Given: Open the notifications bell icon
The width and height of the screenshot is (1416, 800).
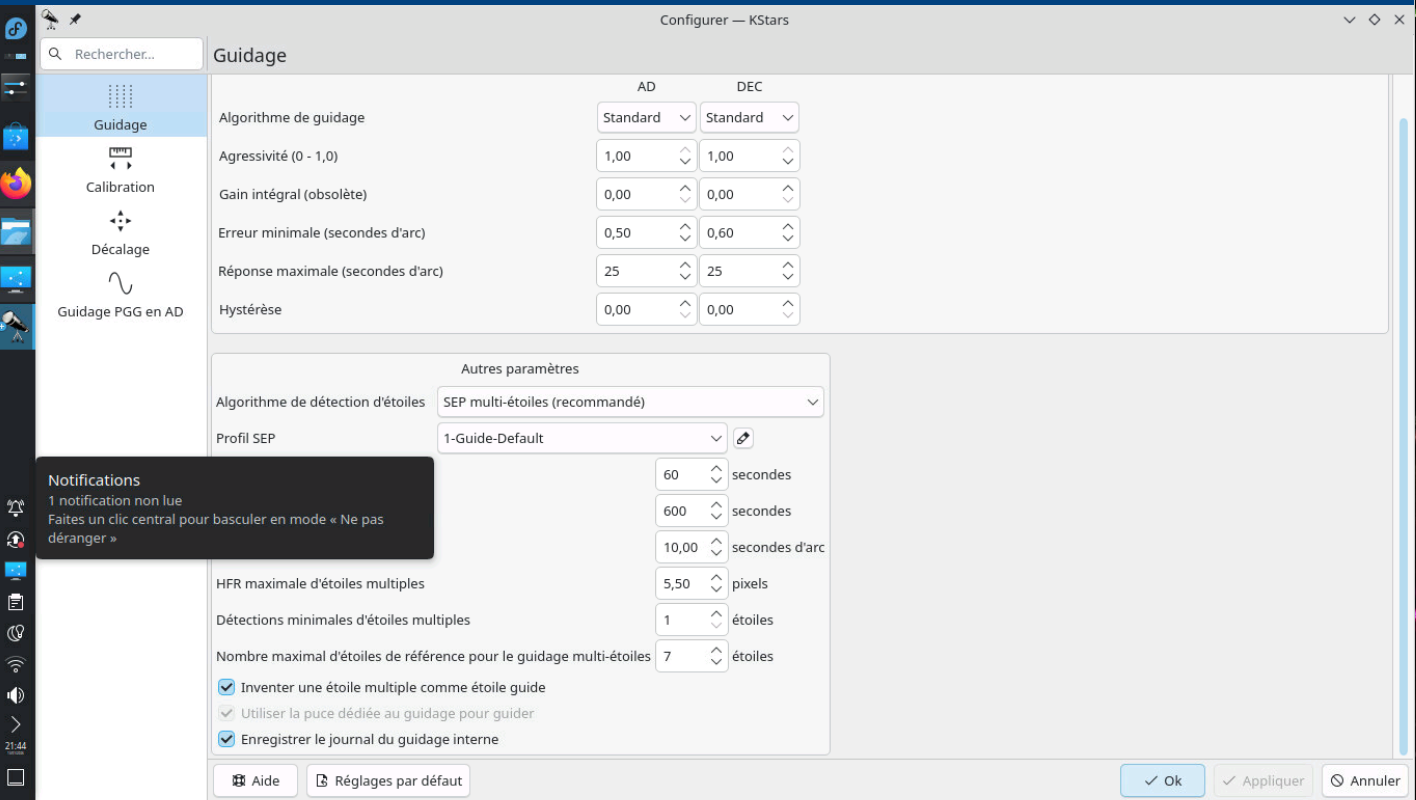Looking at the screenshot, I should click(15, 508).
